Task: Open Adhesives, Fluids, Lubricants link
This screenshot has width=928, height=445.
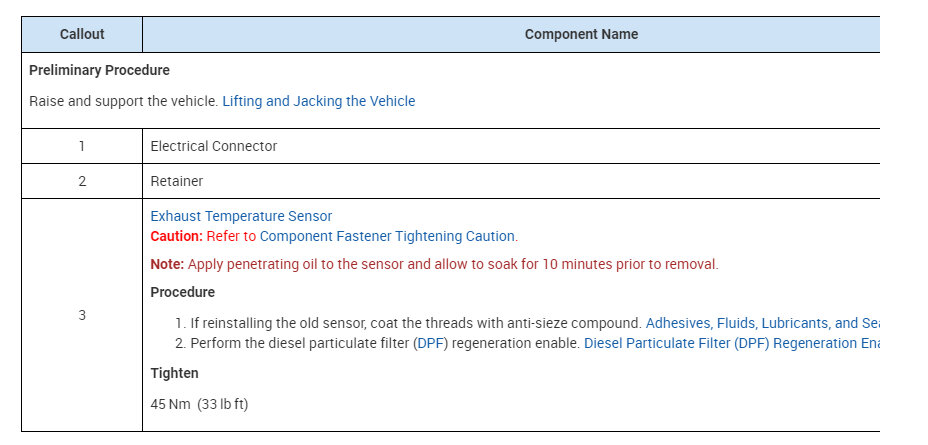Action: click(762, 323)
